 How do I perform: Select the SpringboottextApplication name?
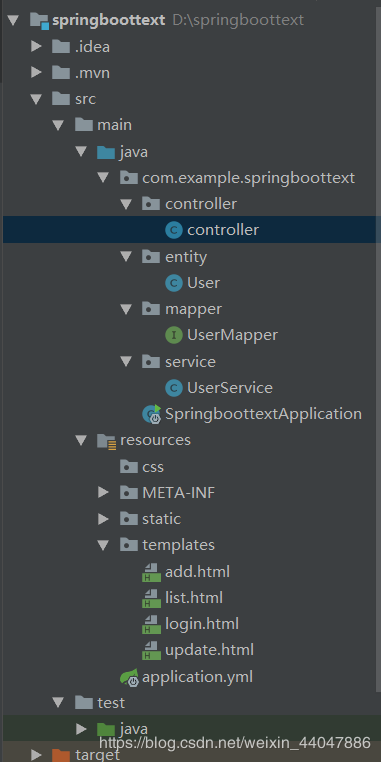(x=263, y=414)
